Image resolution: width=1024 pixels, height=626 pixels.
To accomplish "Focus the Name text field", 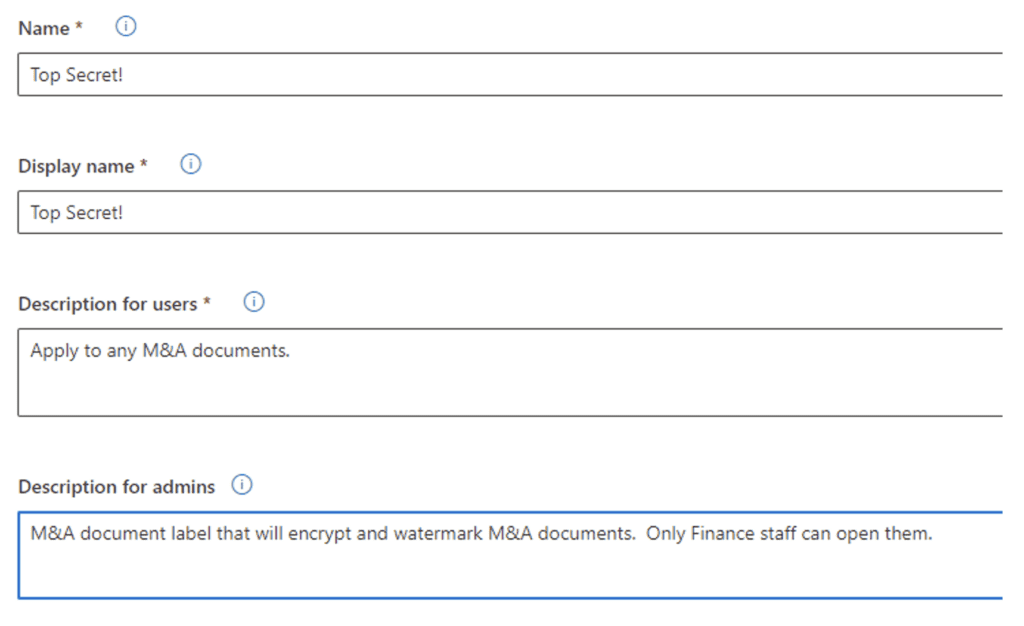I will pyautogui.click(x=510, y=74).
